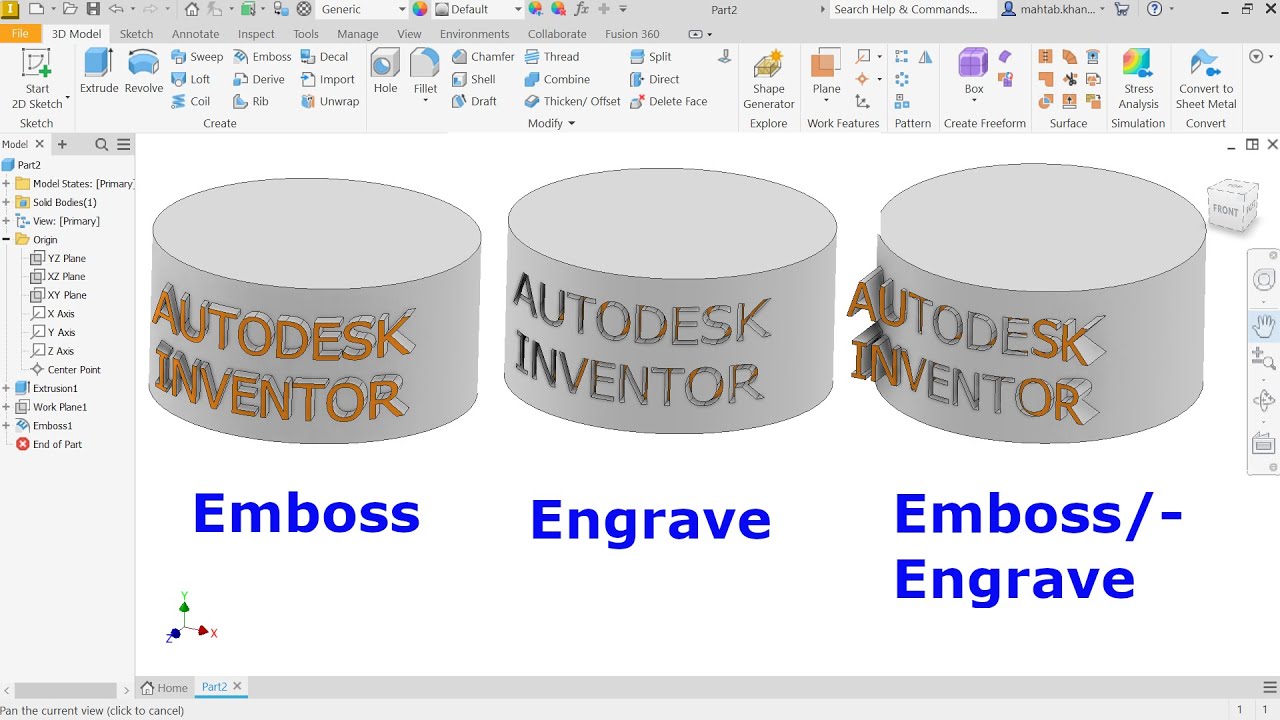Expand the Fillet dropdown arrow

(425, 101)
